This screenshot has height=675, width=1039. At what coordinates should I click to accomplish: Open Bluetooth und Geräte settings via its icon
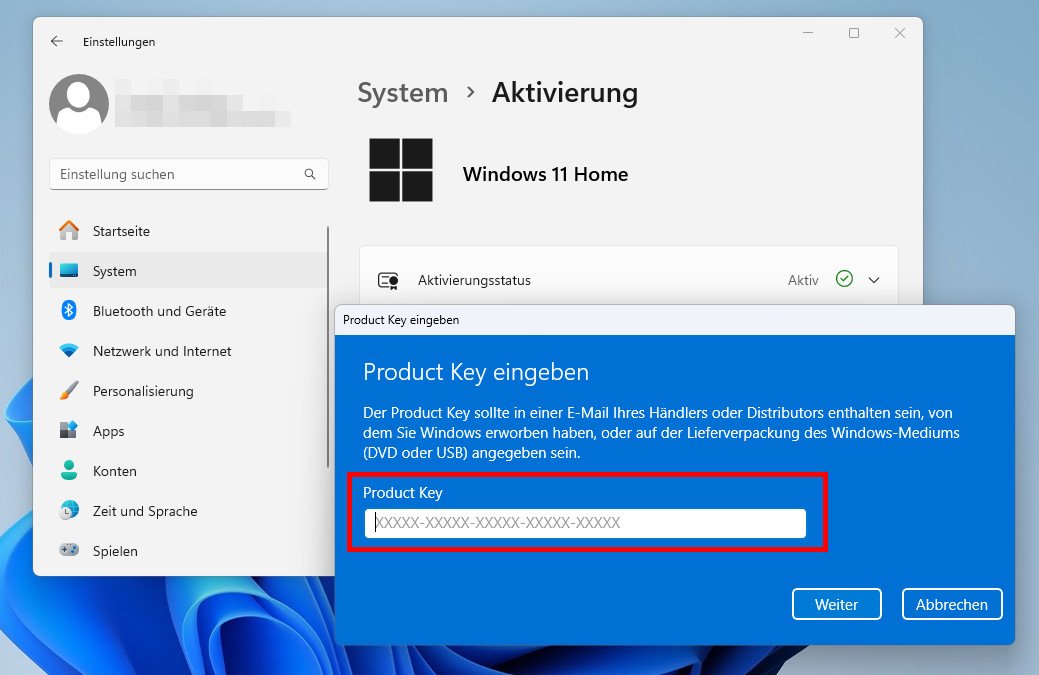pyautogui.click(x=68, y=311)
